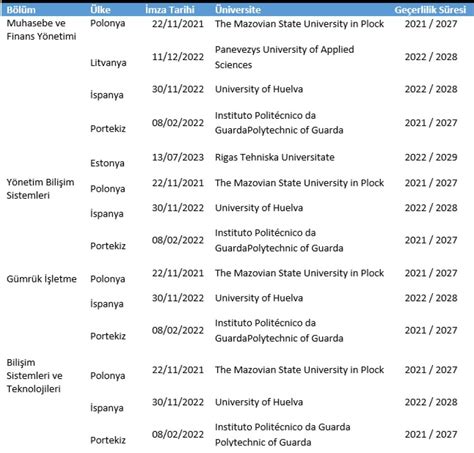
Task: Select 22/11/2021 in the Gümrük İşletme row
Action: tap(178, 273)
